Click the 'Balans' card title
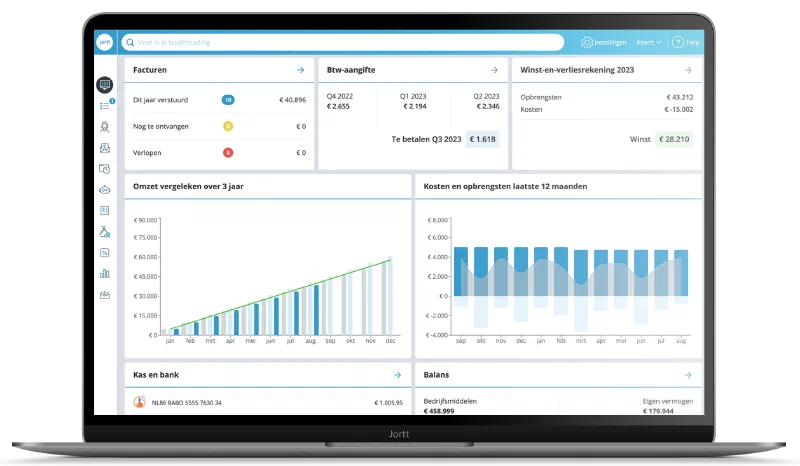Image resolution: width=800 pixels, height=466 pixels. 436,375
